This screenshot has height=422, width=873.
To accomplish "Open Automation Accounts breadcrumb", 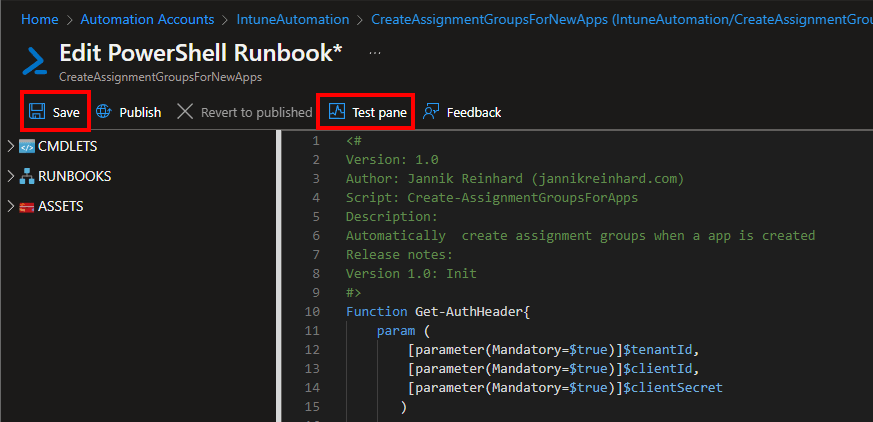I will tap(147, 19).
